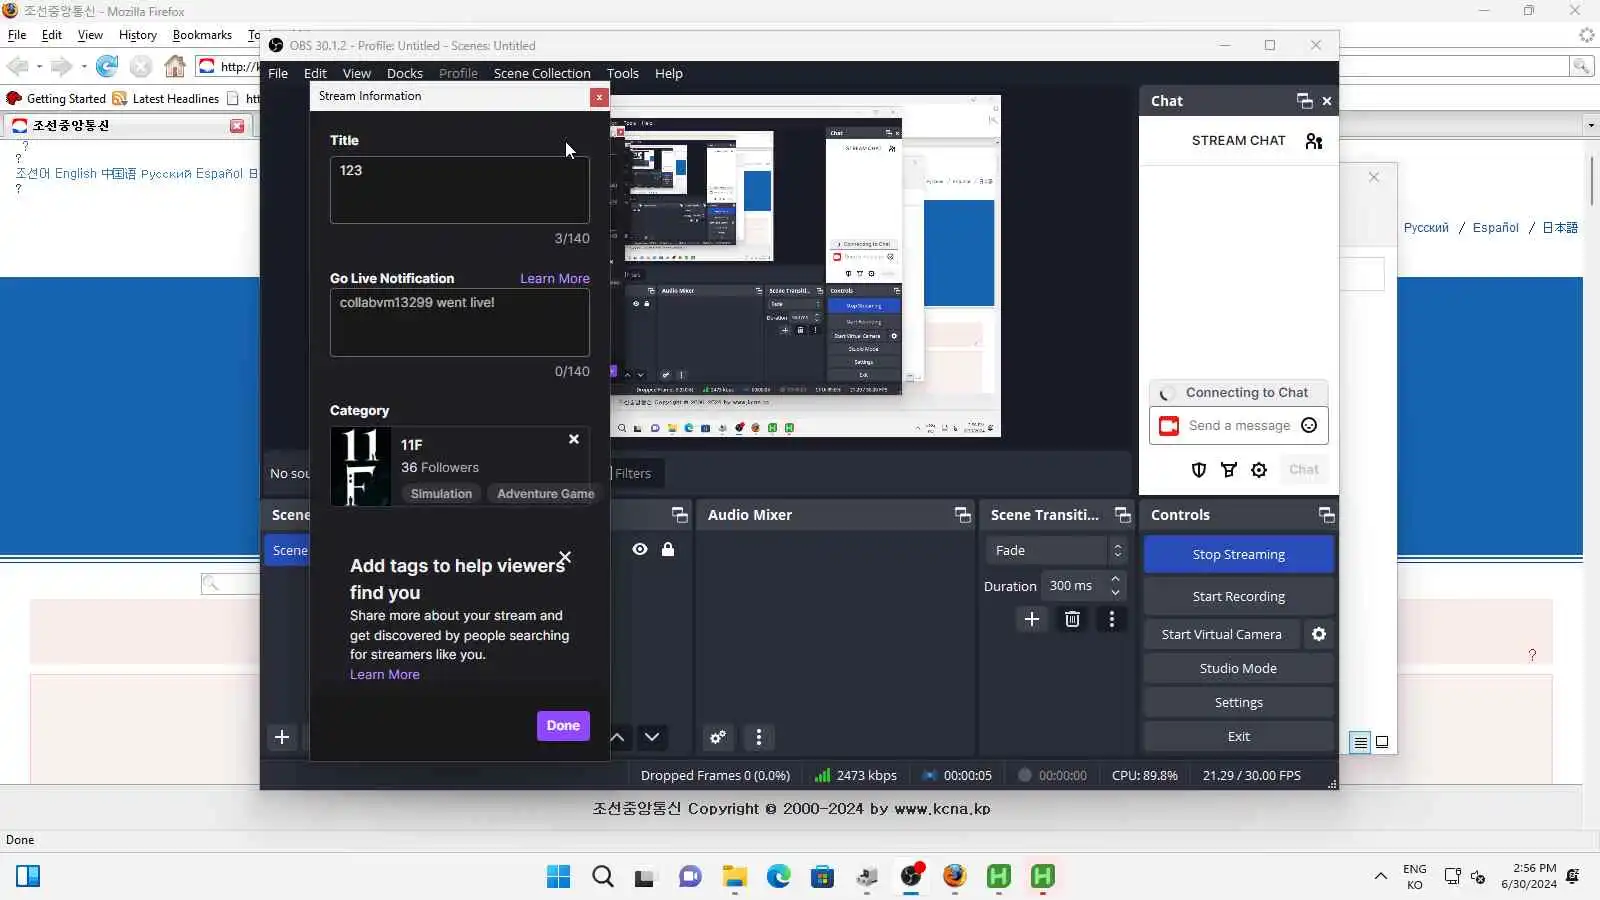Open the OBS Tools menu
The height and width of the screenshot is (900, 1600).
click(623, 74)
